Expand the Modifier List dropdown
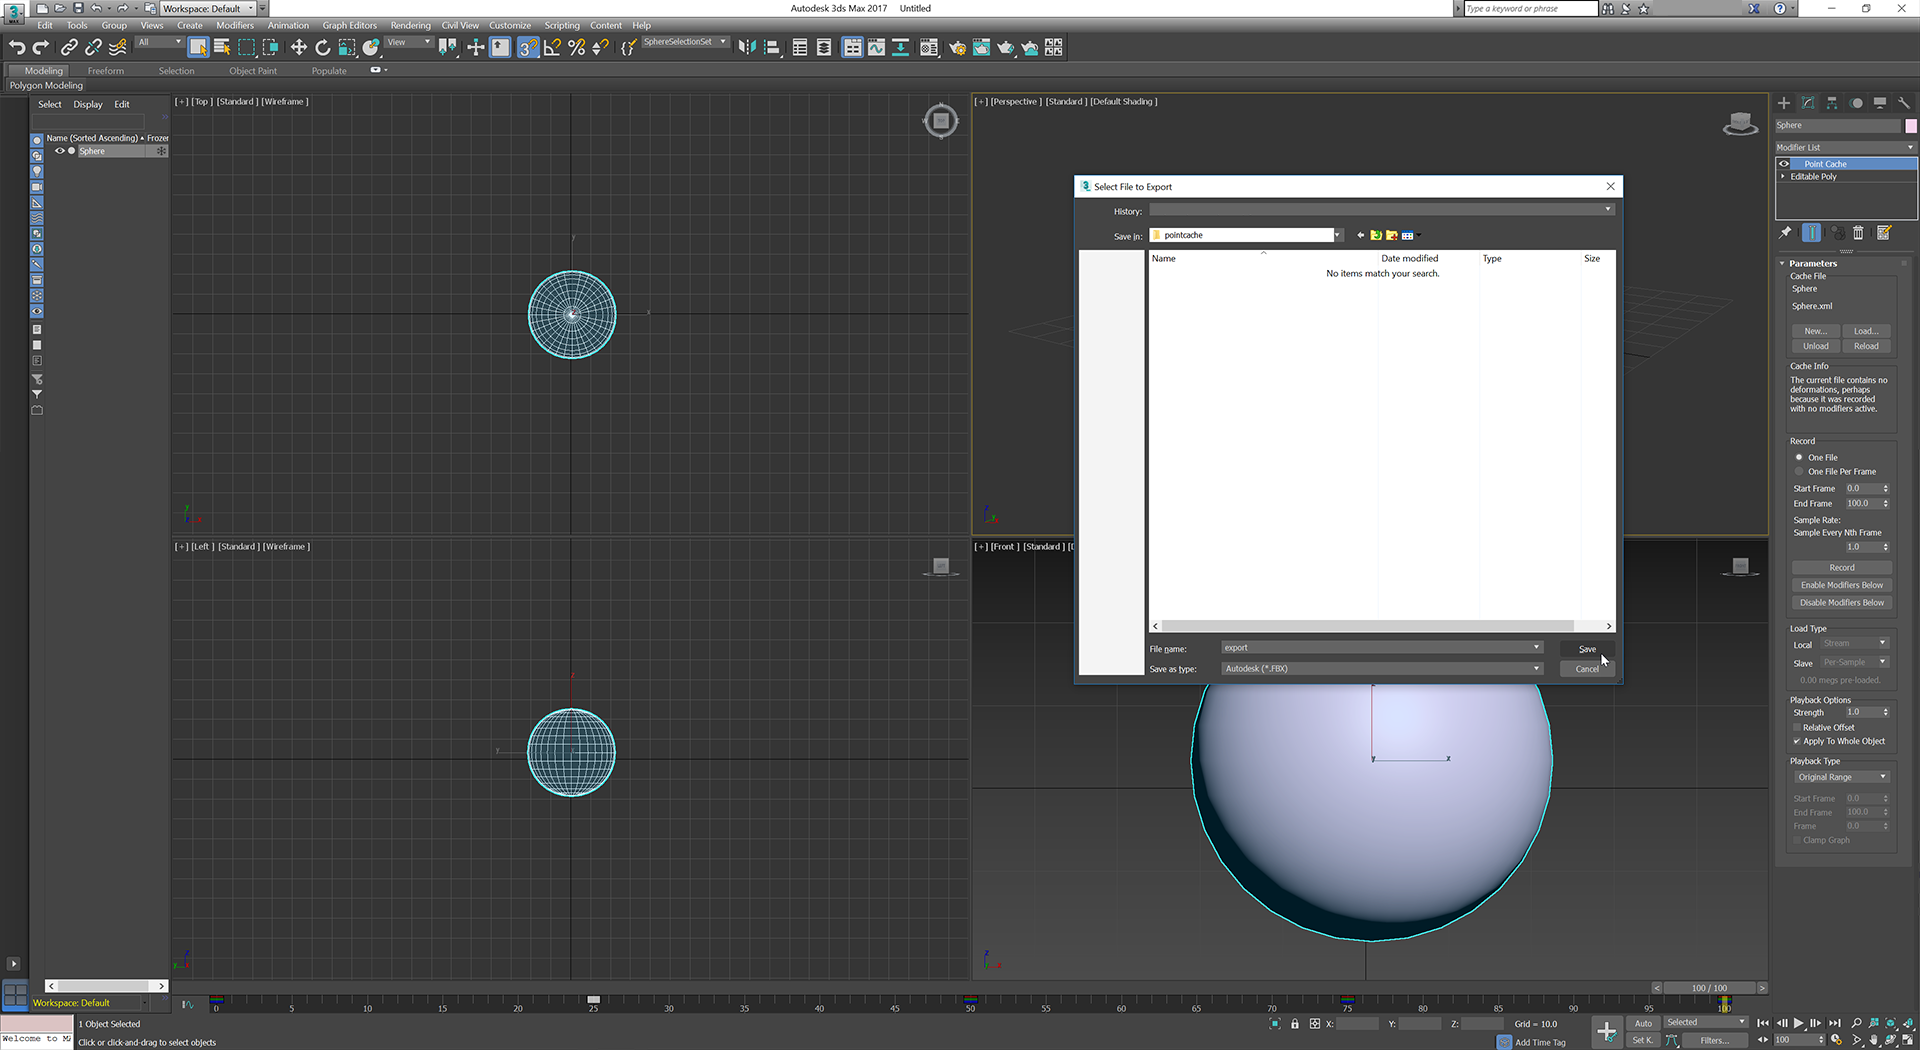 1845,147
